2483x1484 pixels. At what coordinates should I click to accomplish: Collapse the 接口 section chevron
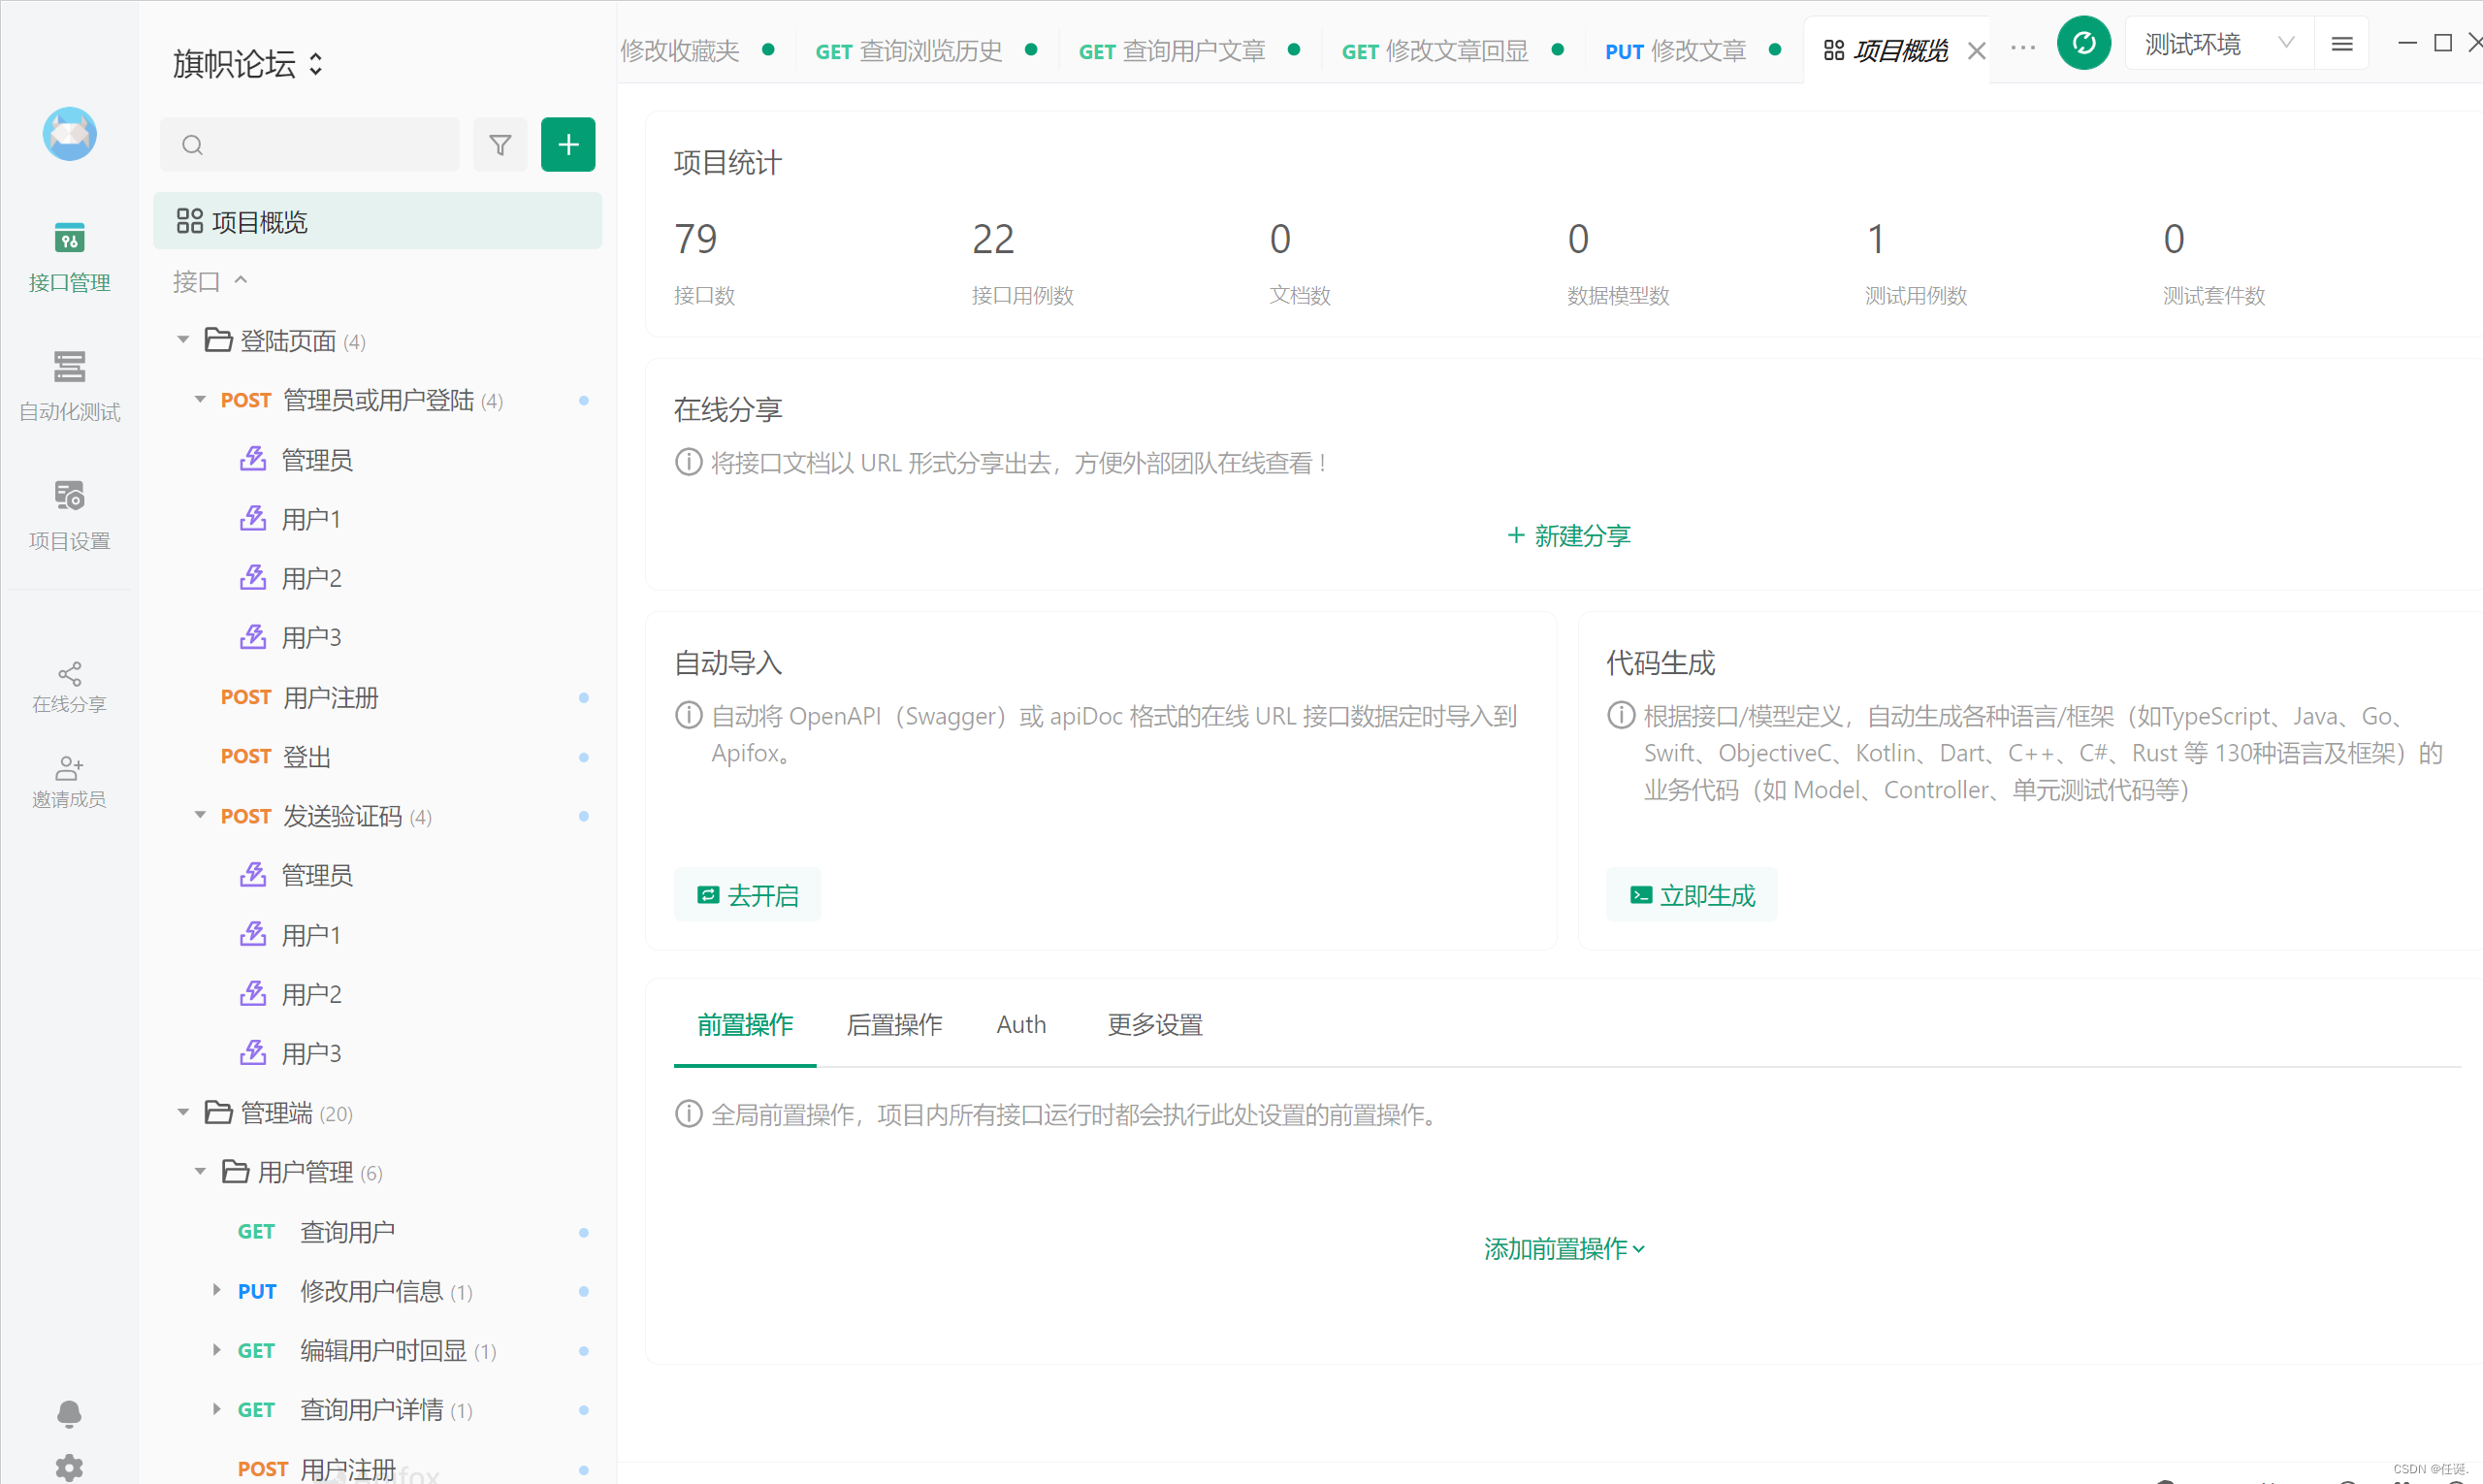(x=240, y=281)
